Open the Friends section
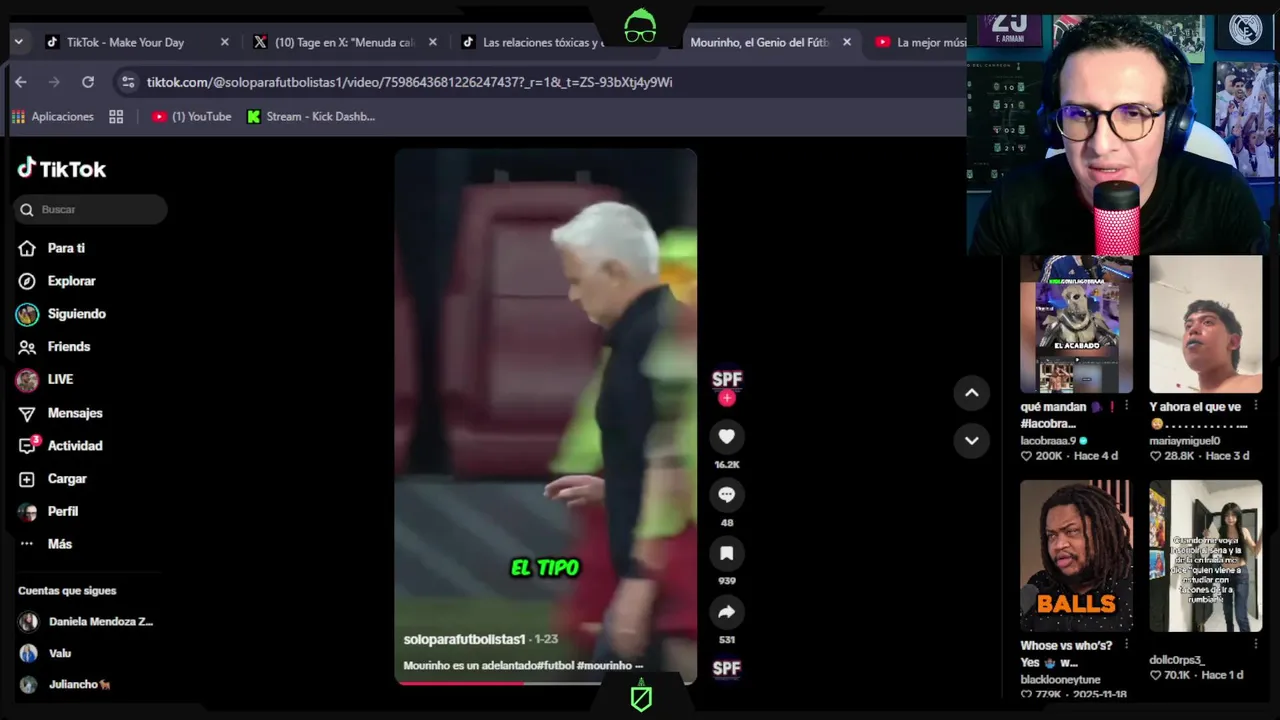The width and height of the screenshot is (1280, 720). pyautogui.click(x=55, y=347)
